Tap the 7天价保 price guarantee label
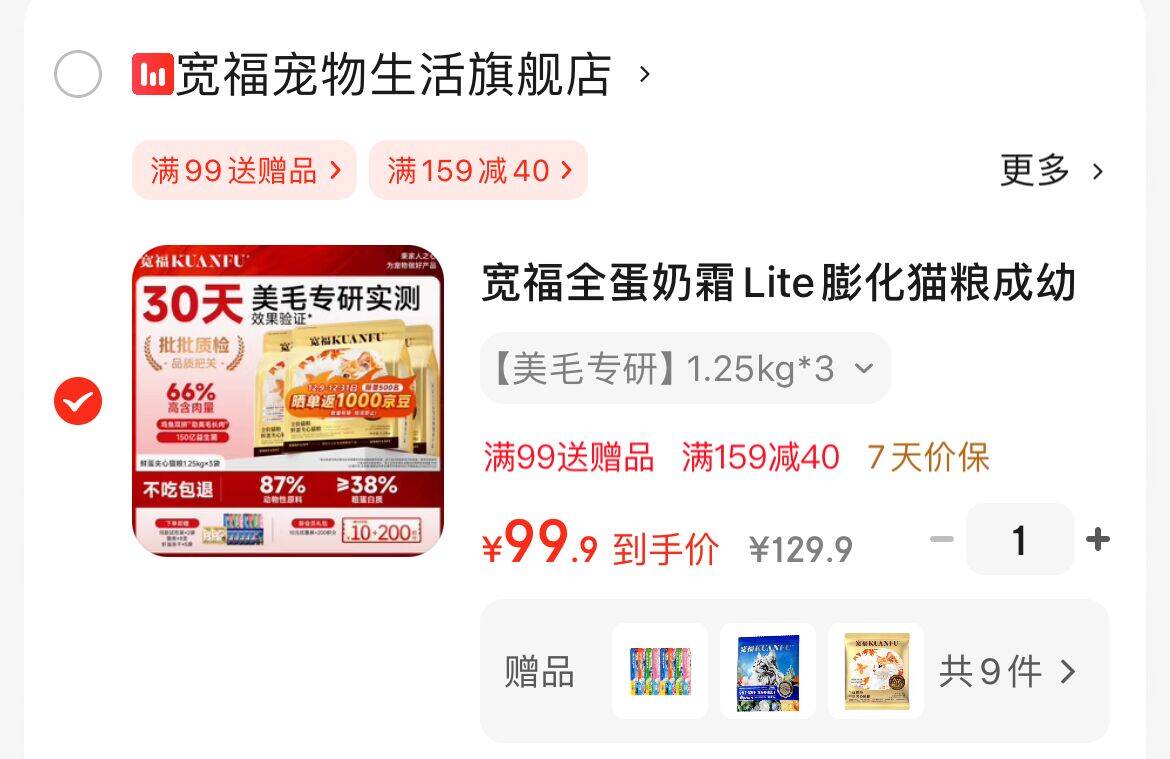1170x759 pixels. (928, 457)
